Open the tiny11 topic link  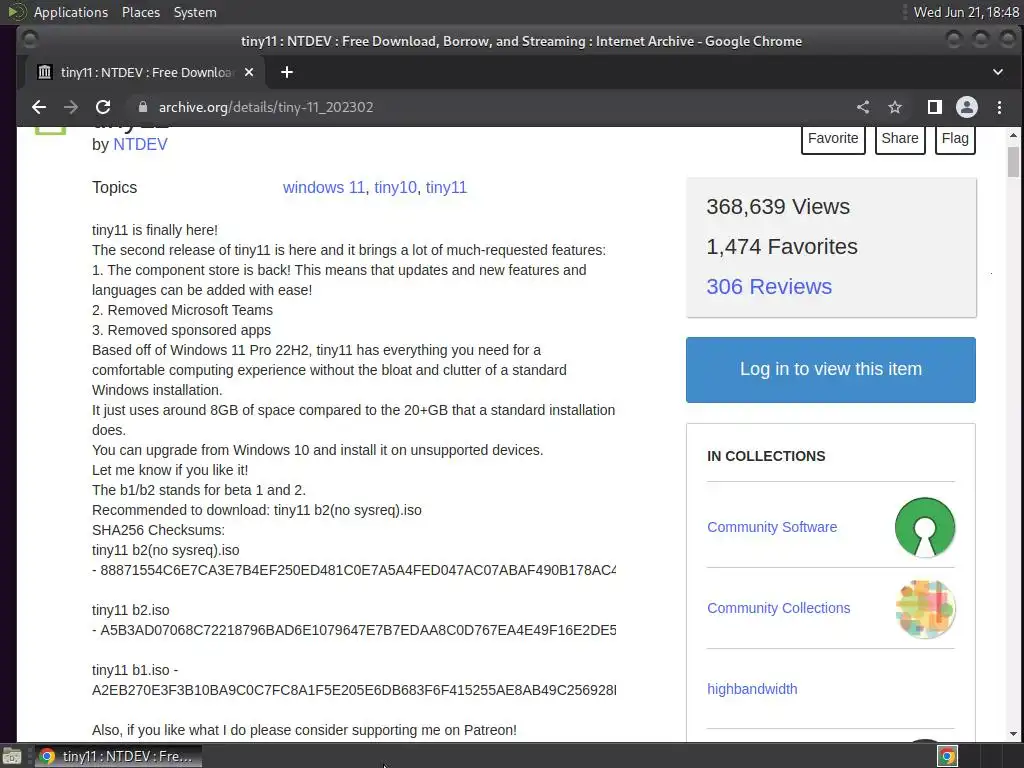point(446,187)
